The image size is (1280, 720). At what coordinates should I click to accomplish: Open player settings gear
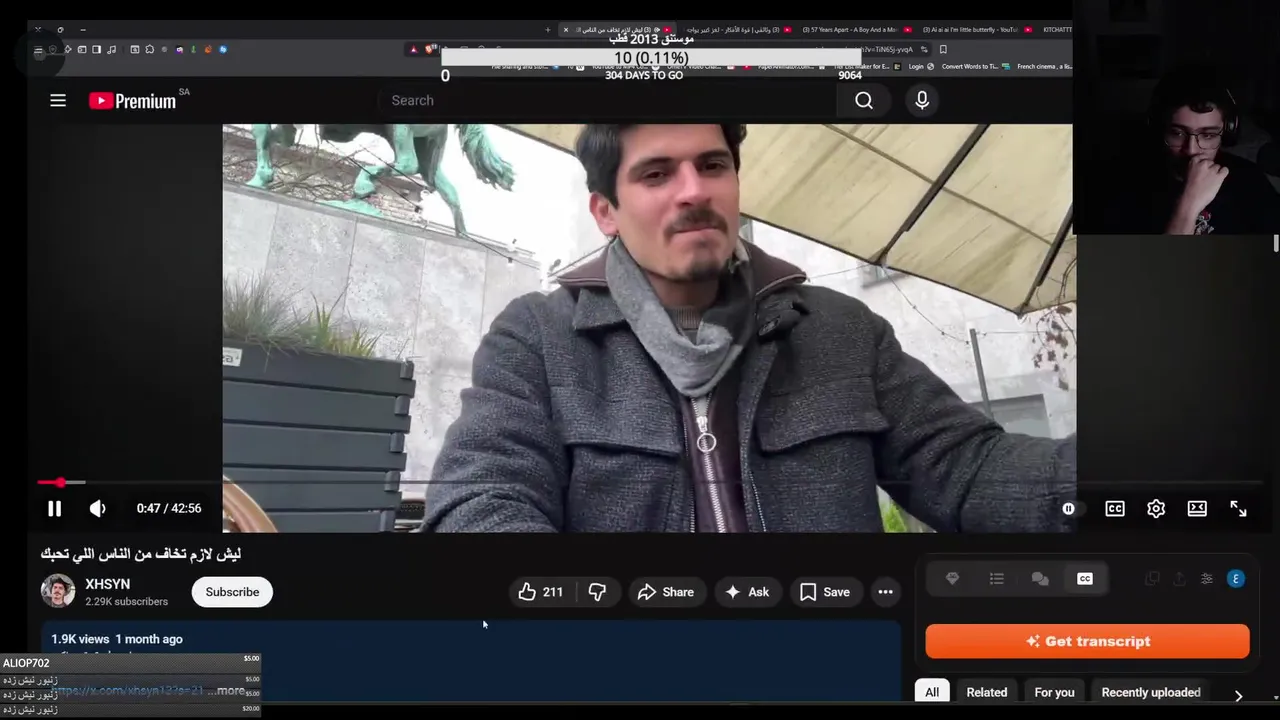click(1156, 508)
